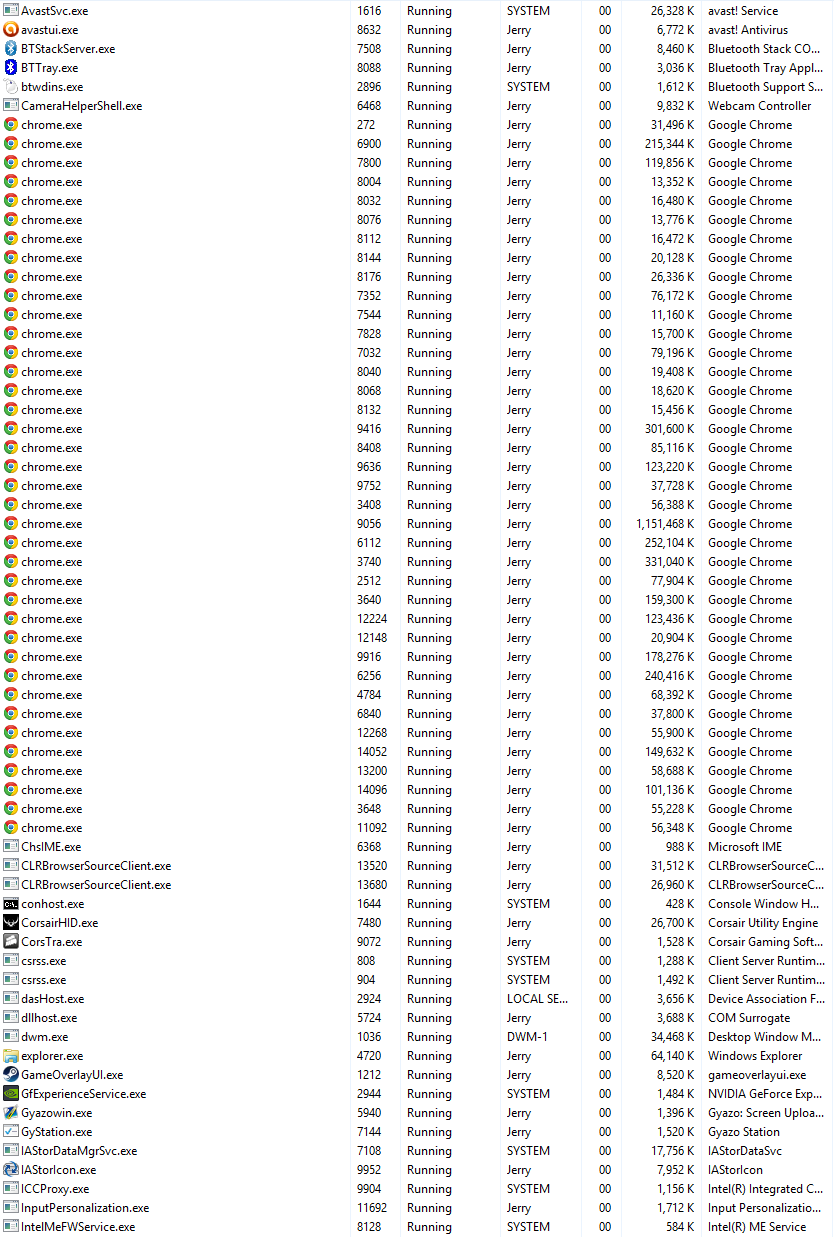Screen dimensions: 834x1237
Task: Click the dllhost.exe icon
Action: point(11,1018)
